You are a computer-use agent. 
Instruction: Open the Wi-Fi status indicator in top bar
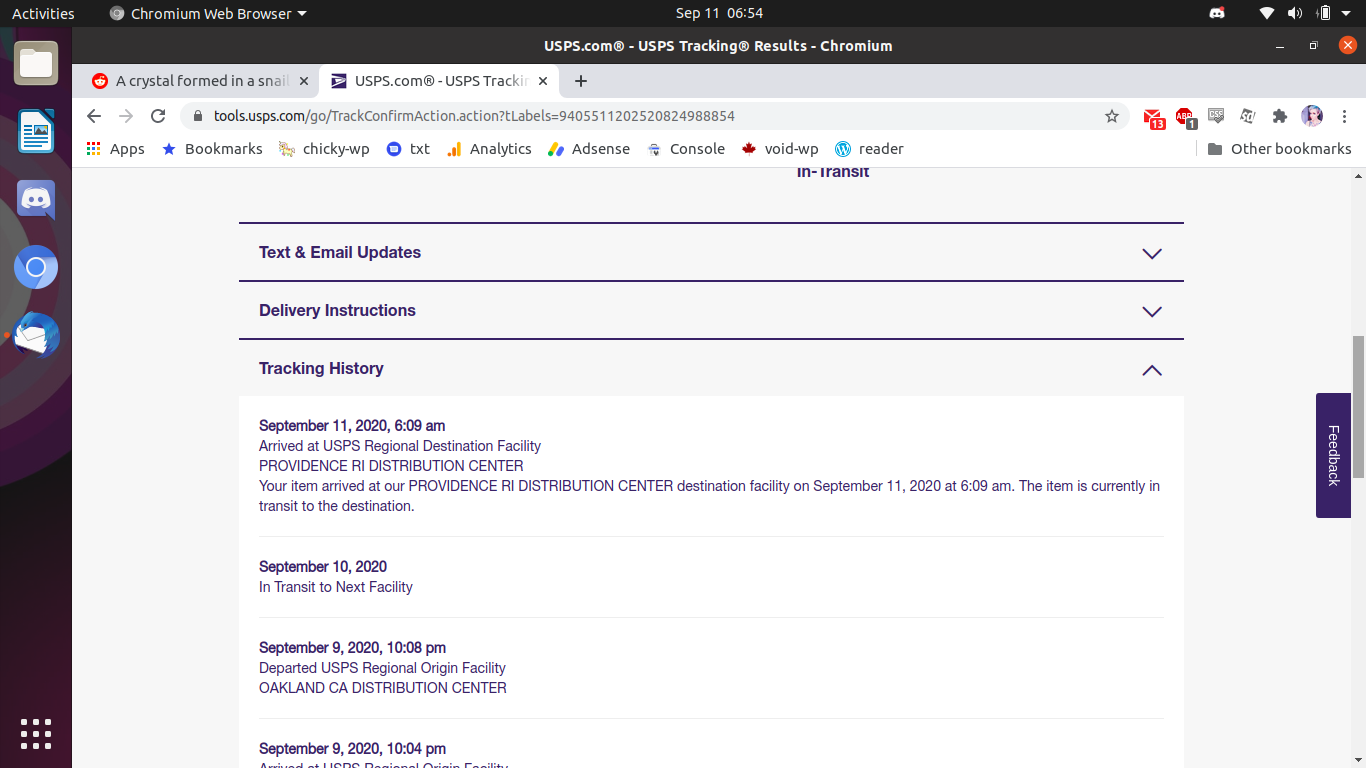click(1267, 14)
